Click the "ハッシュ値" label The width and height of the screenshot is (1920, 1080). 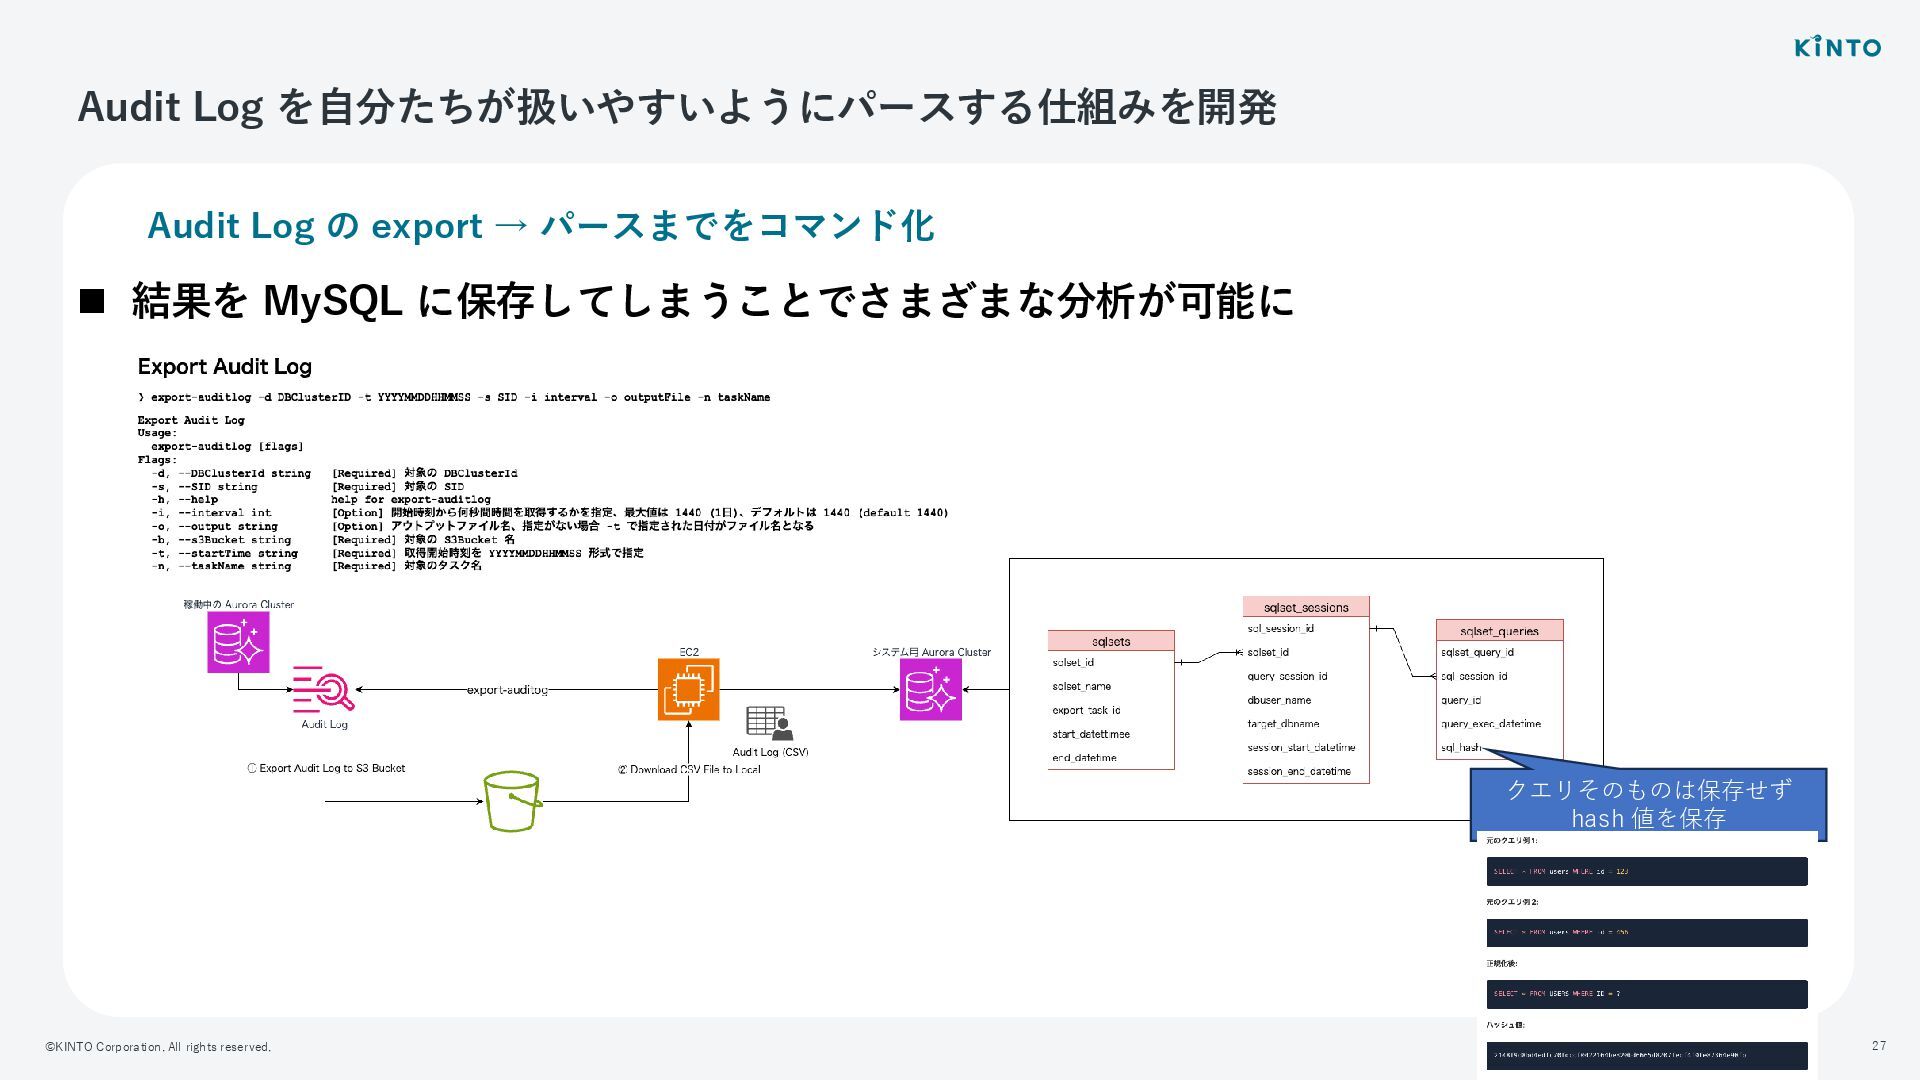pos(1504,1025)
